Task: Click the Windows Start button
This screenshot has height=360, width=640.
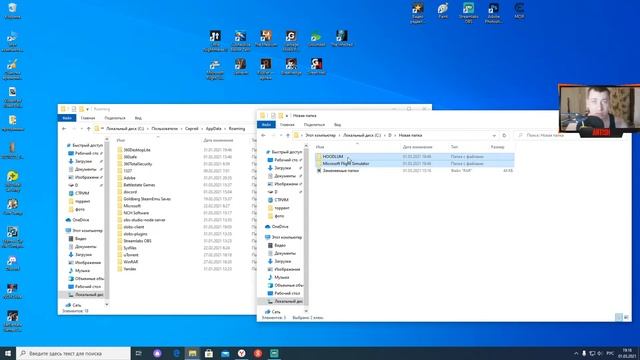Action: click(8, 353)
